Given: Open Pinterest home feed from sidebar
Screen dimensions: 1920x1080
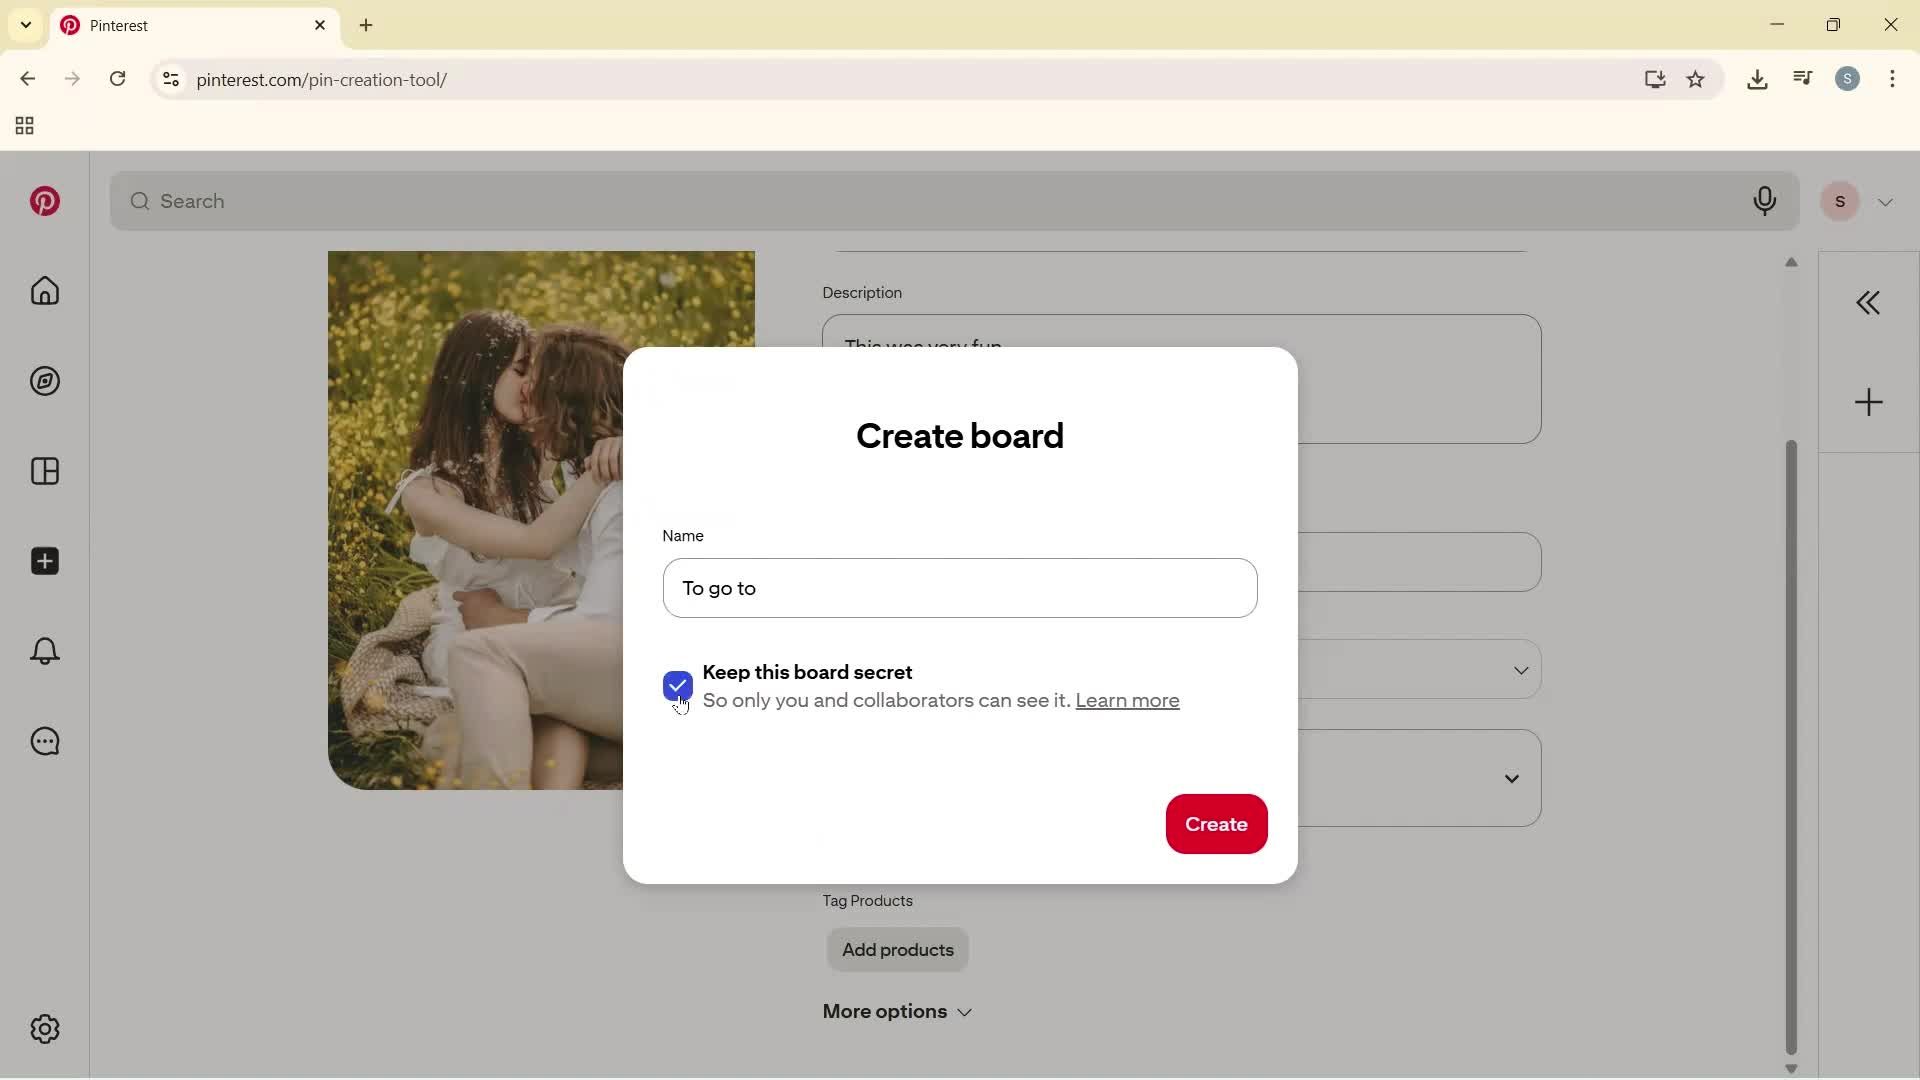Looking at the screenshot, I should tap(44, 291).
